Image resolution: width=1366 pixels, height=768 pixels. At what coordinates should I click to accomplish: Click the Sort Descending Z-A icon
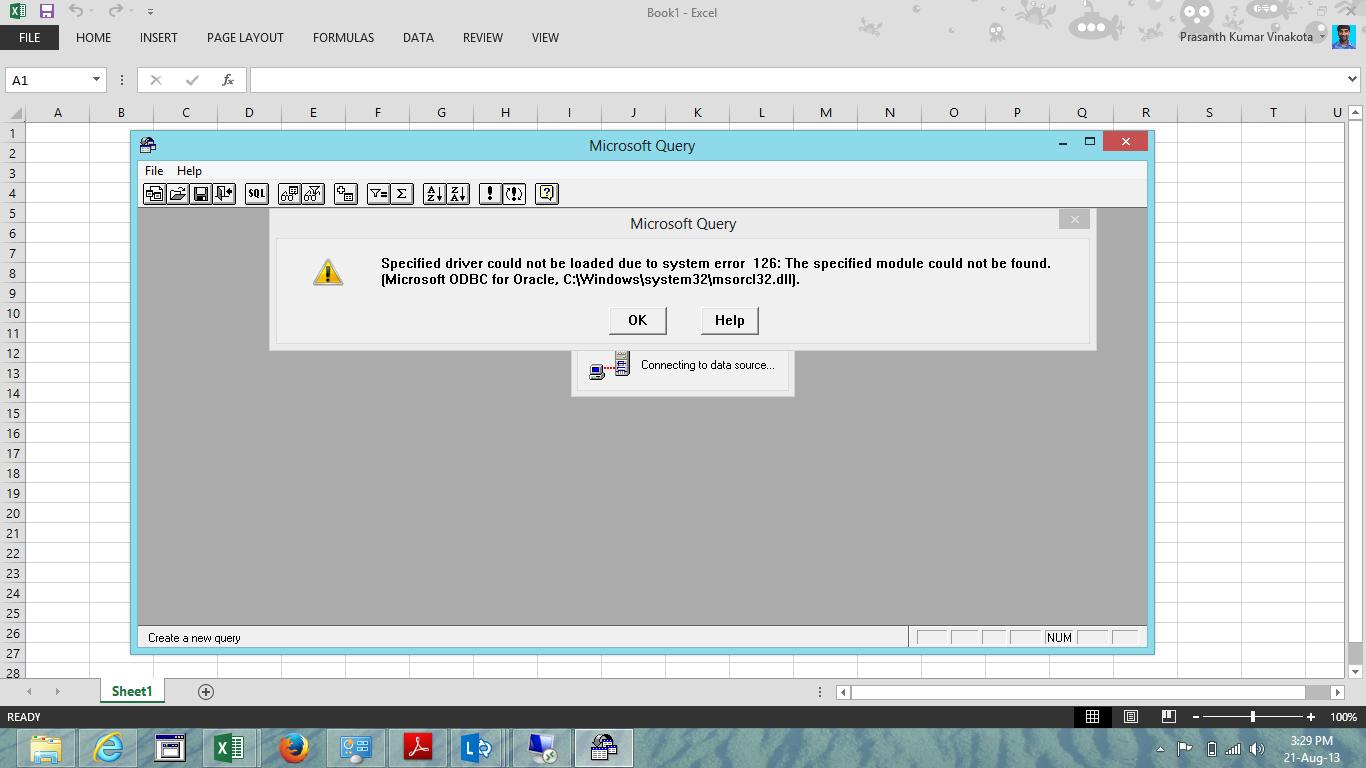tap(458, 194)
